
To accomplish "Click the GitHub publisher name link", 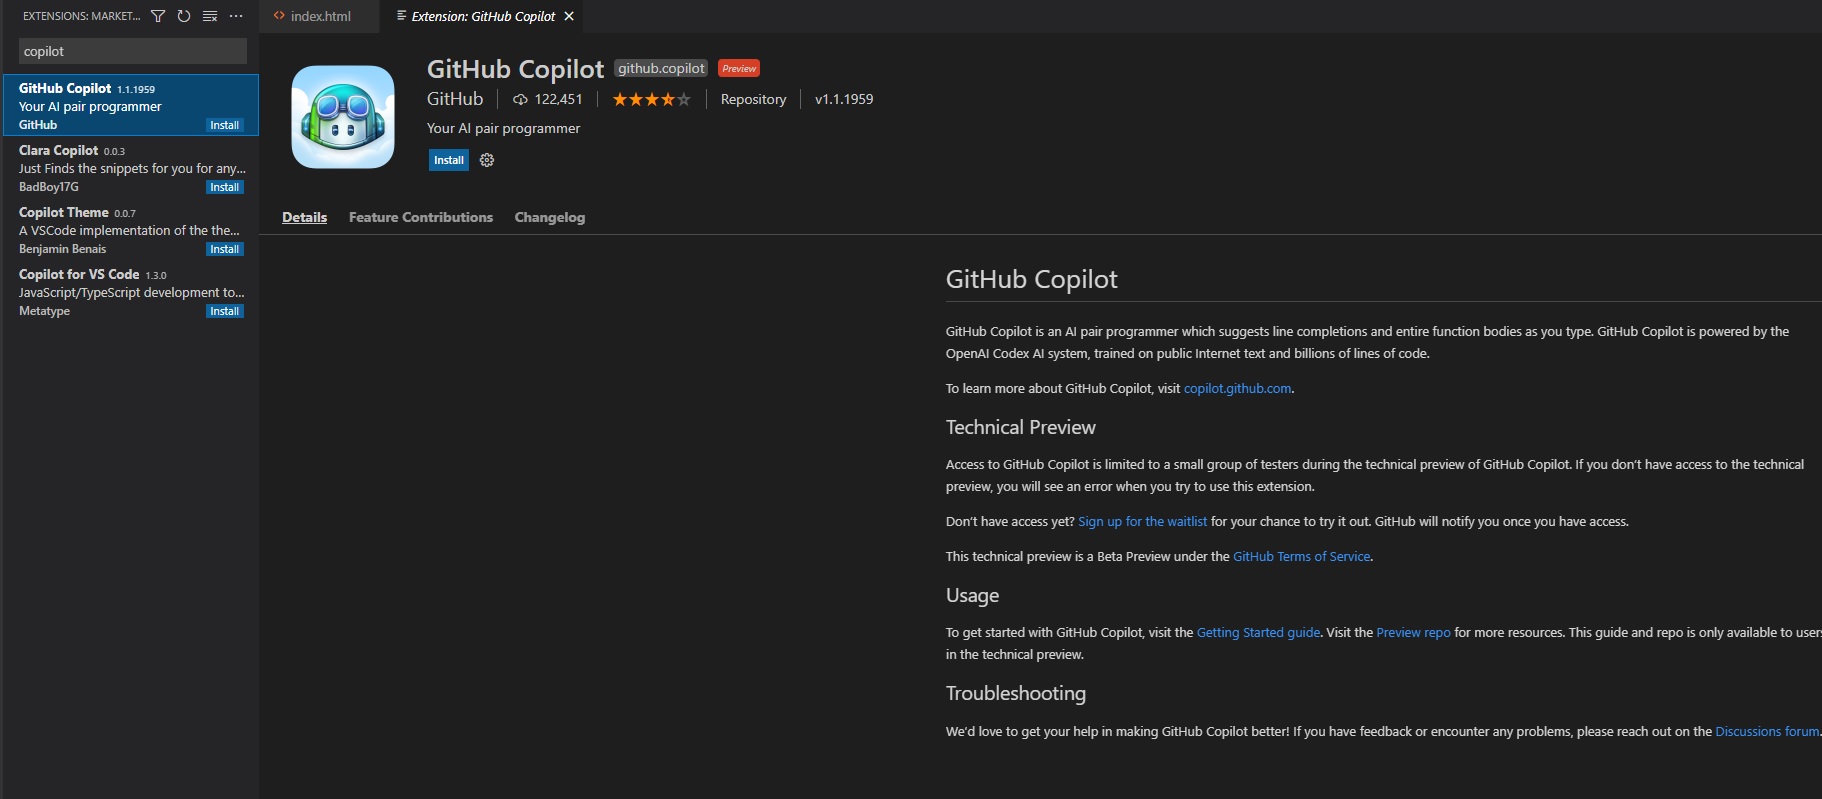I will (455, 99).
